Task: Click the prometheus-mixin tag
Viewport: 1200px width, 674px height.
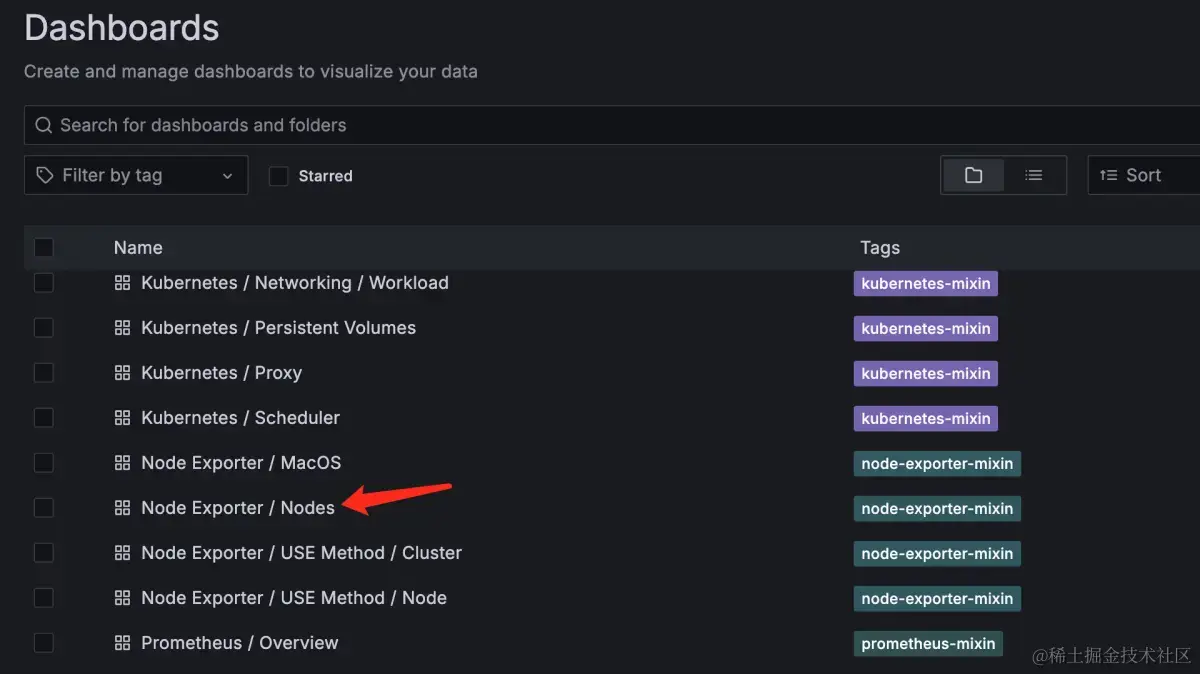Action: pyautogui.click(x=928, y=643)
